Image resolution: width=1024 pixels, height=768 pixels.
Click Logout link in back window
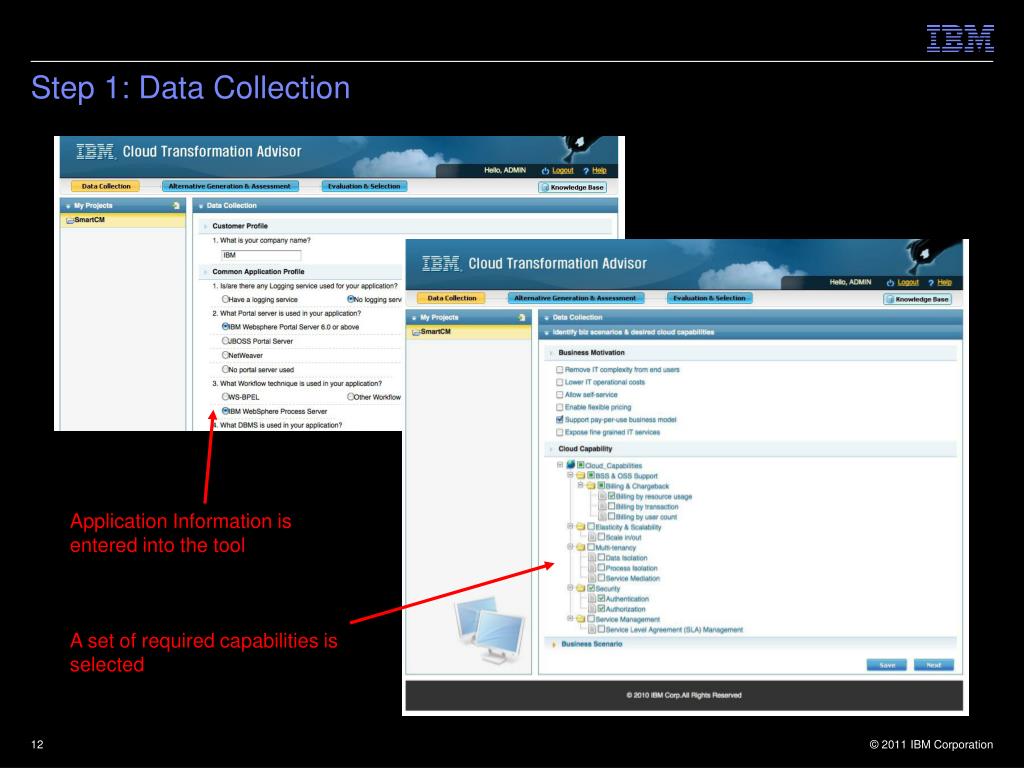562,170
